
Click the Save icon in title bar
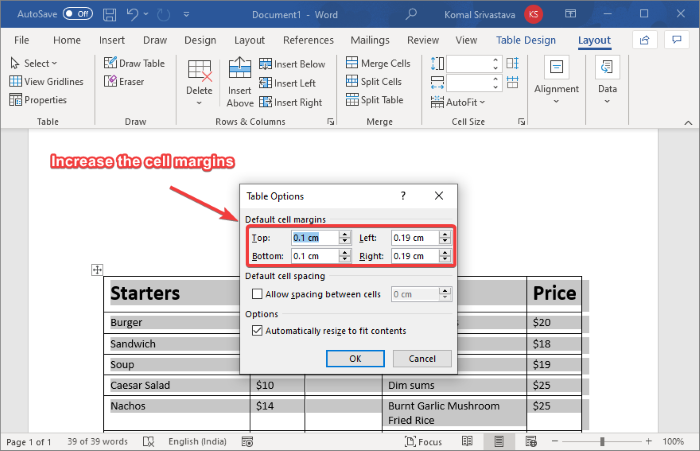[109, 14]
